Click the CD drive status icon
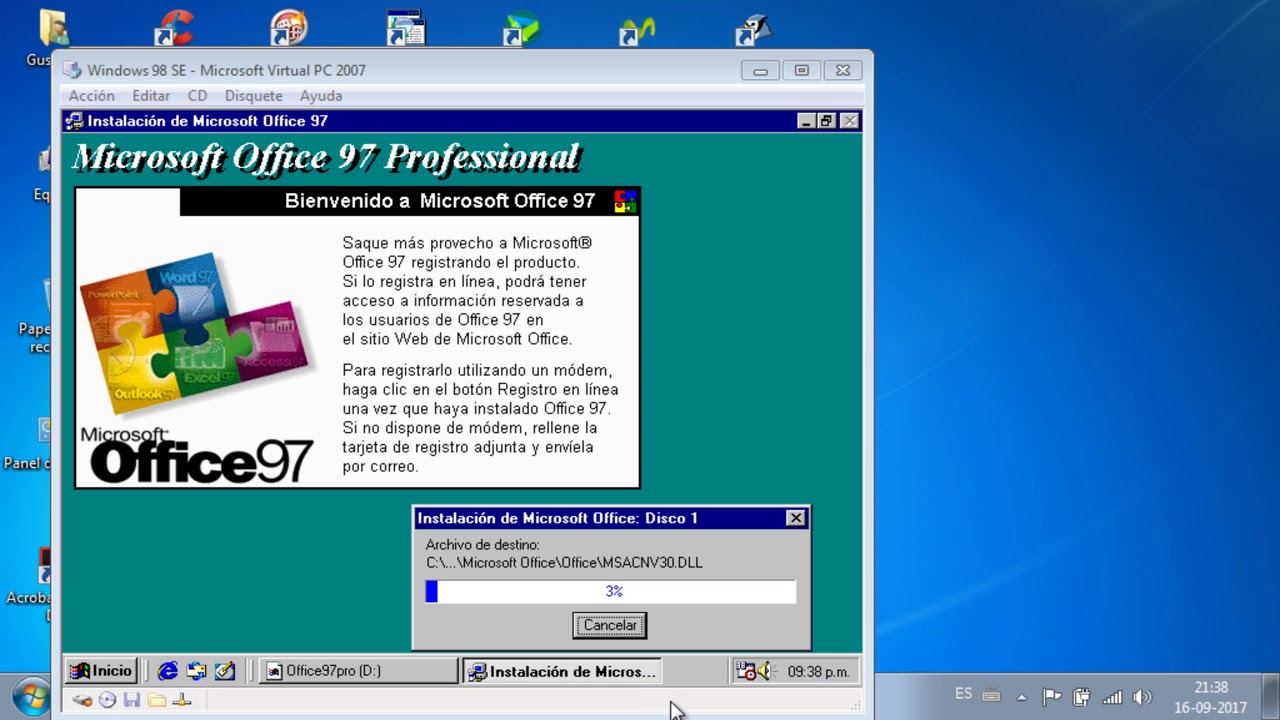 (107, 700)
